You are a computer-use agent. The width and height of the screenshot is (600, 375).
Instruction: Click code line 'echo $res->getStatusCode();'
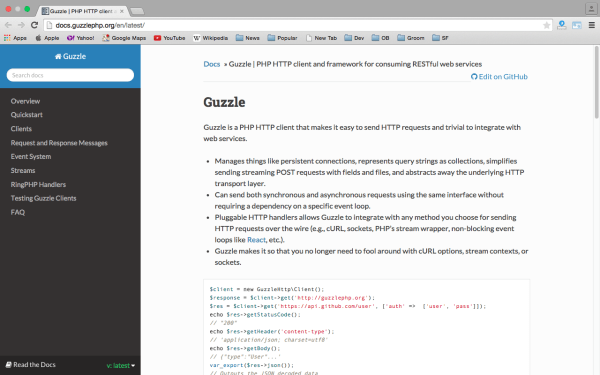pyautogui.click(x=255, y=315)
